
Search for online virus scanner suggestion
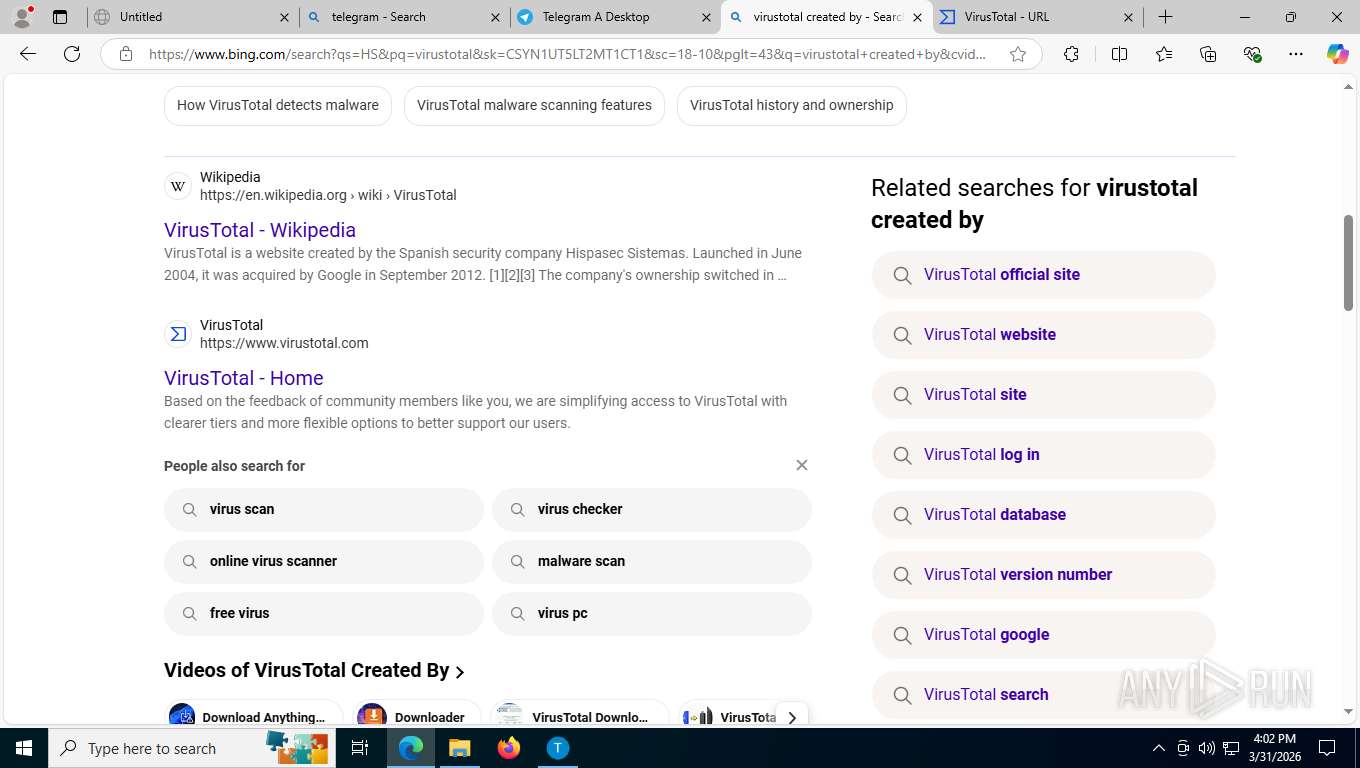click(324, 561)
